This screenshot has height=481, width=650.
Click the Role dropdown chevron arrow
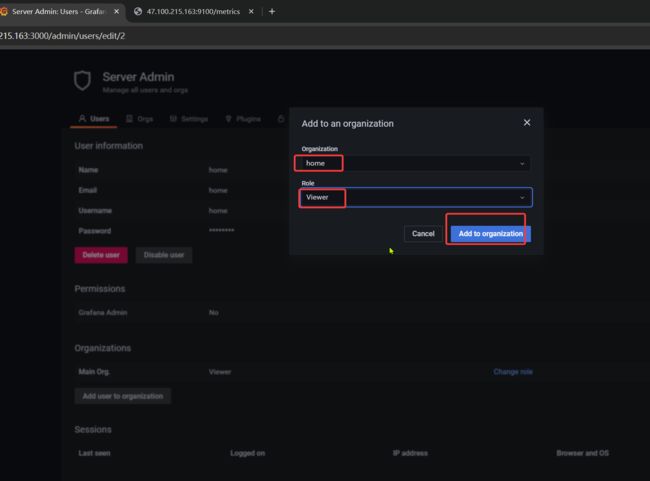[522, 198]
